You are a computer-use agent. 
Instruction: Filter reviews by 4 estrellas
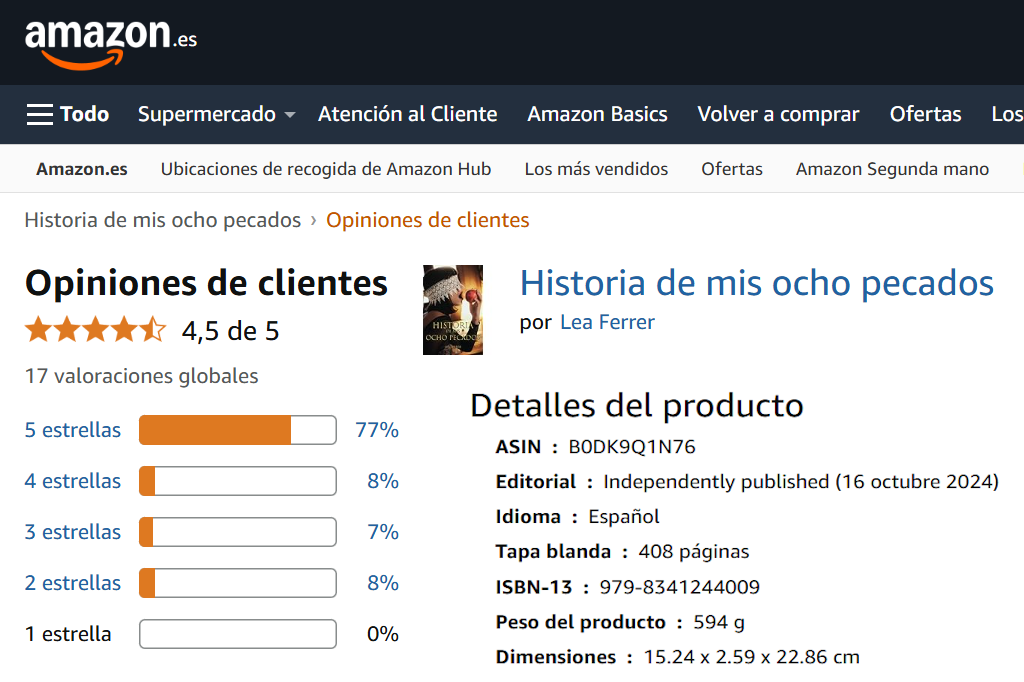click(x=72, y=481)
